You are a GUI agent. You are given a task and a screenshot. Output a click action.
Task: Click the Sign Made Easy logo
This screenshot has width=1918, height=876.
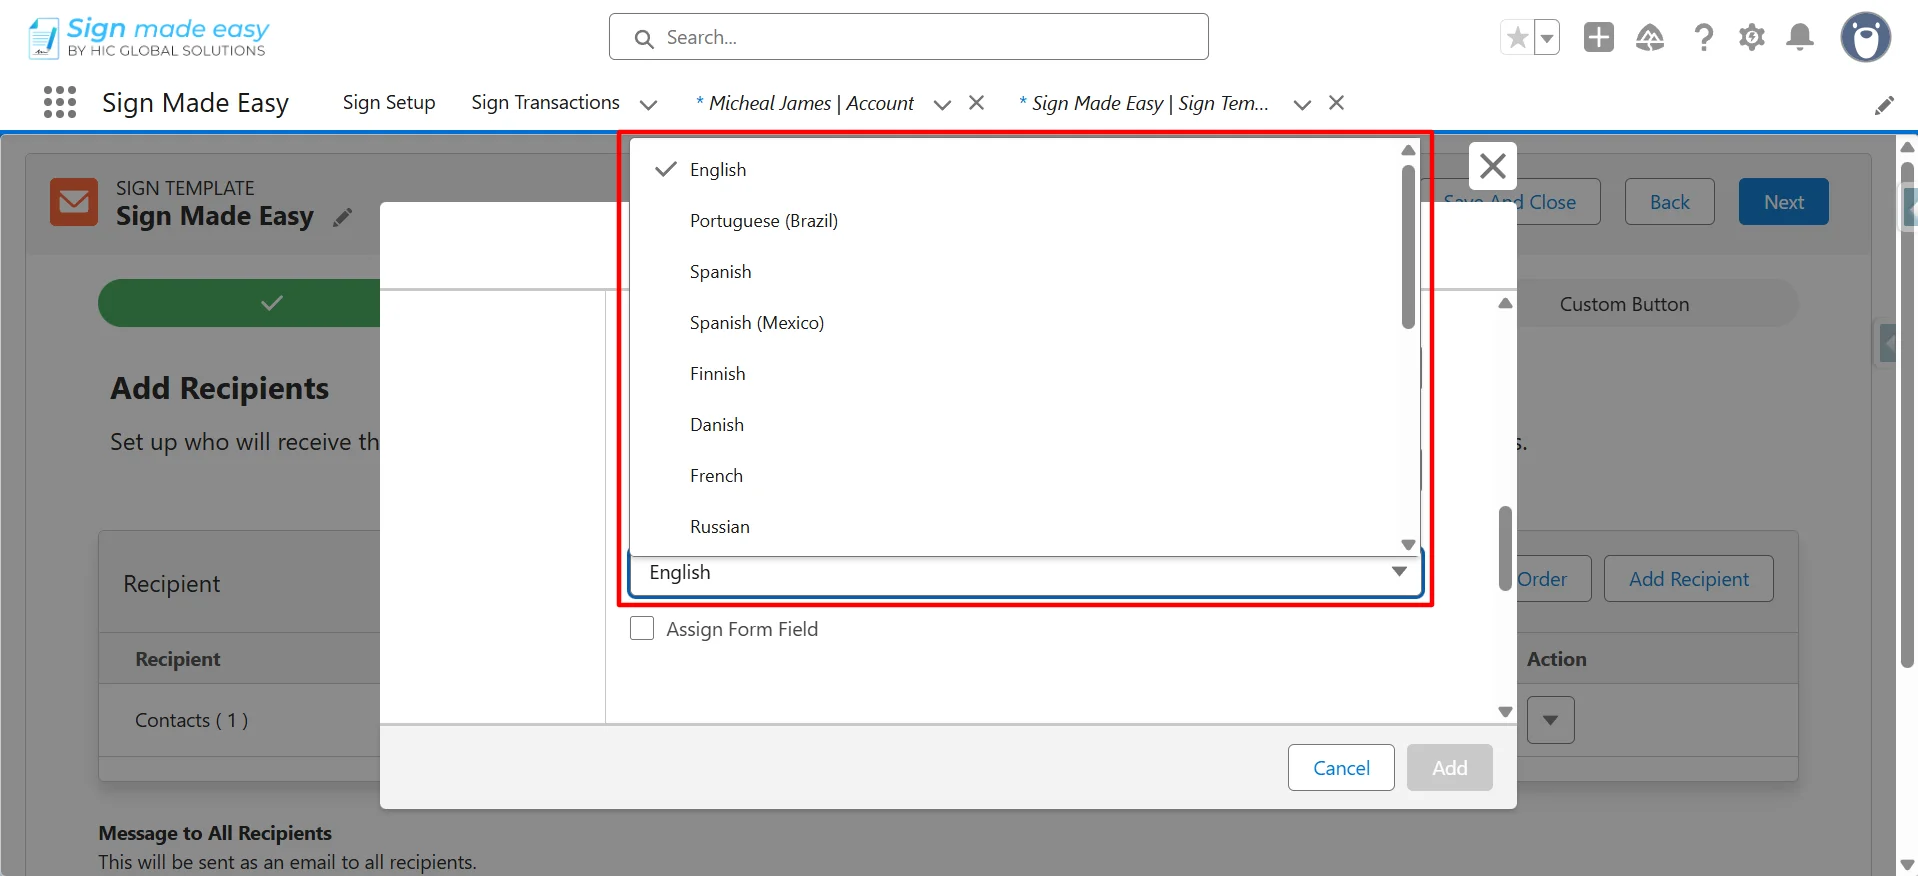pyautogui.click(x=148, y=37)
